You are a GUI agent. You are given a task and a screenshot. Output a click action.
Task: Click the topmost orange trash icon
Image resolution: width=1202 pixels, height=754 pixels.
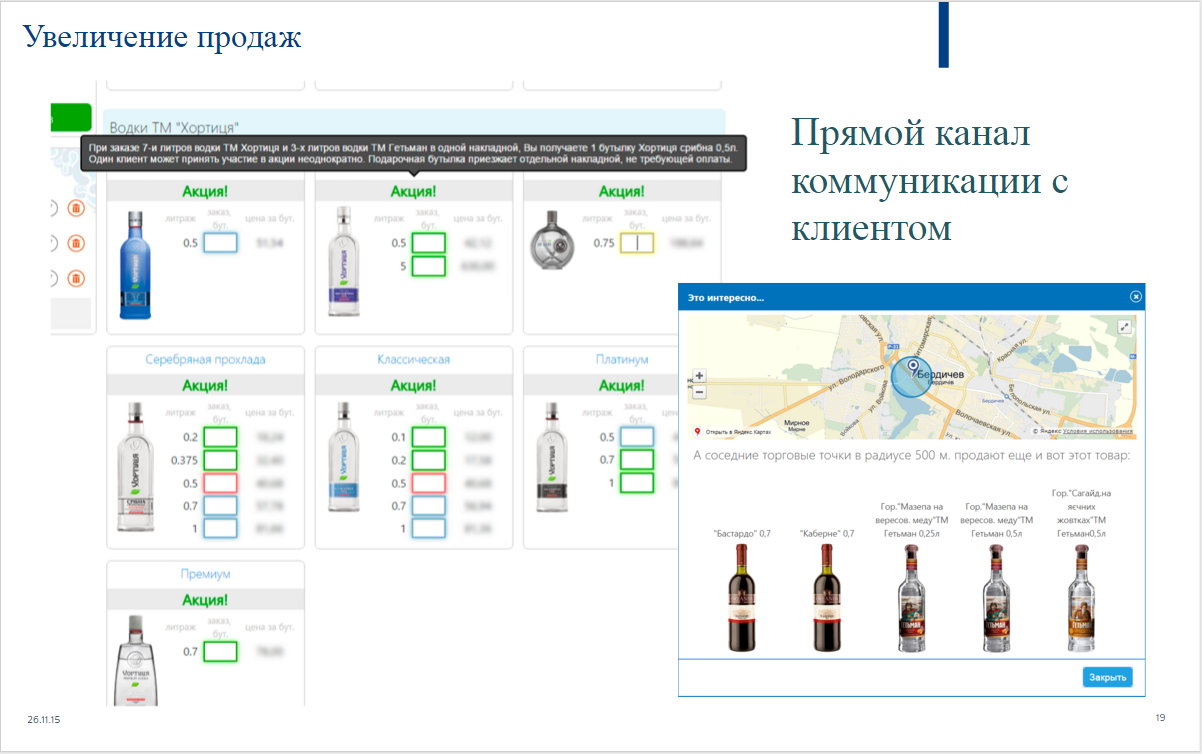click(75, 208)
